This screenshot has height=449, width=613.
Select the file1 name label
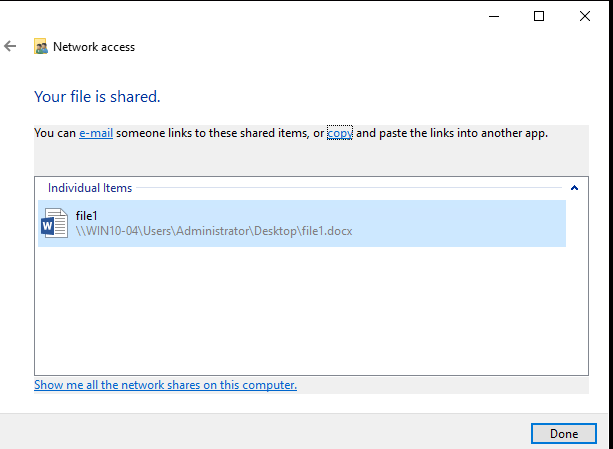tap(86, 216)
